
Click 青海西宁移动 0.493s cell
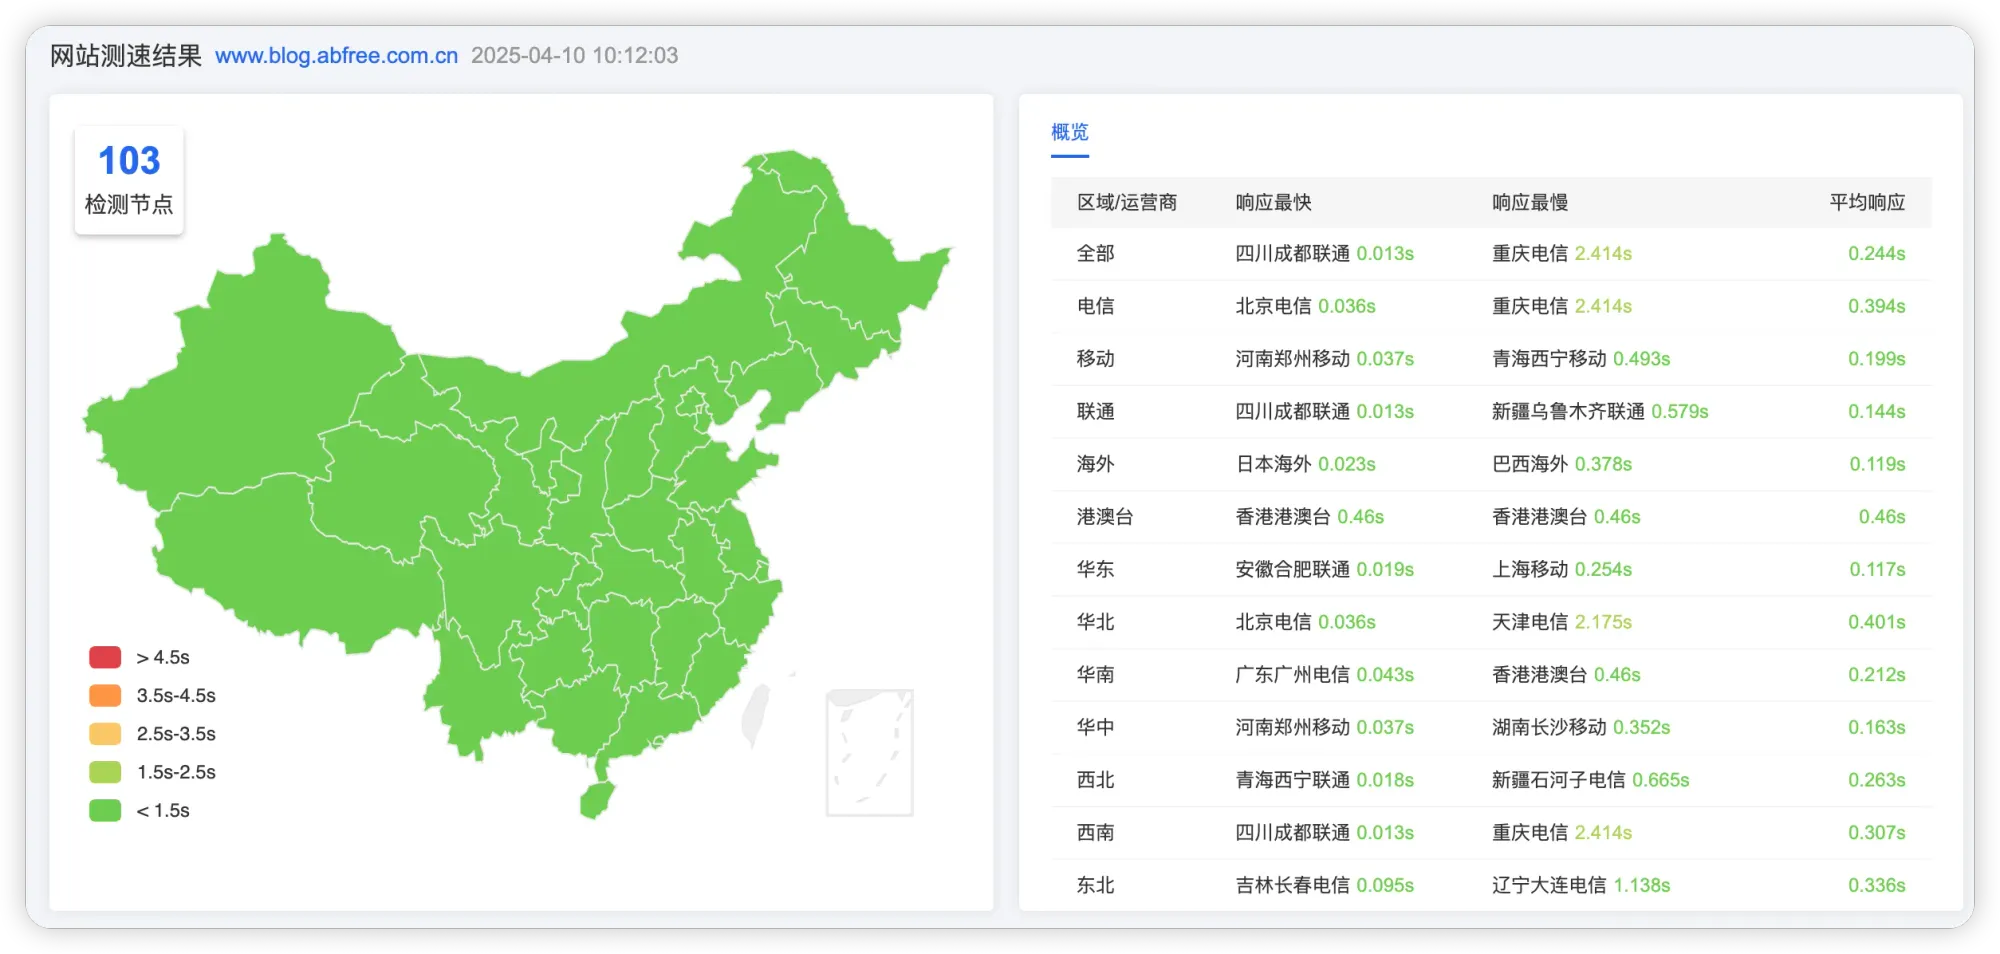click(1581, 358)
